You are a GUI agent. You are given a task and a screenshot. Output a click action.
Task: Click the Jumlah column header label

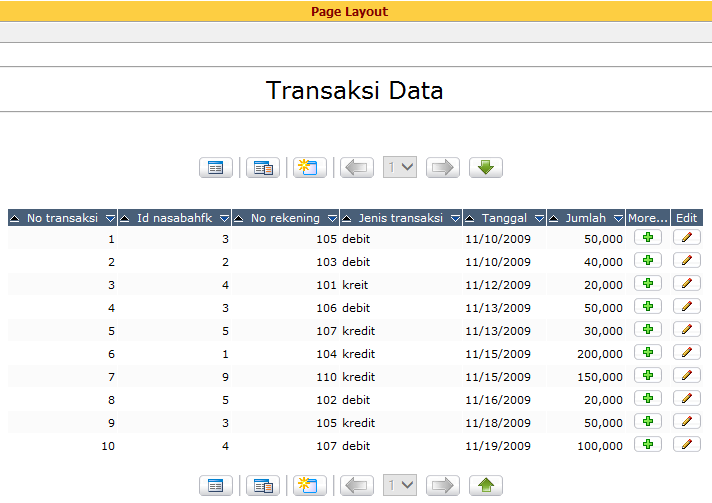586,218
